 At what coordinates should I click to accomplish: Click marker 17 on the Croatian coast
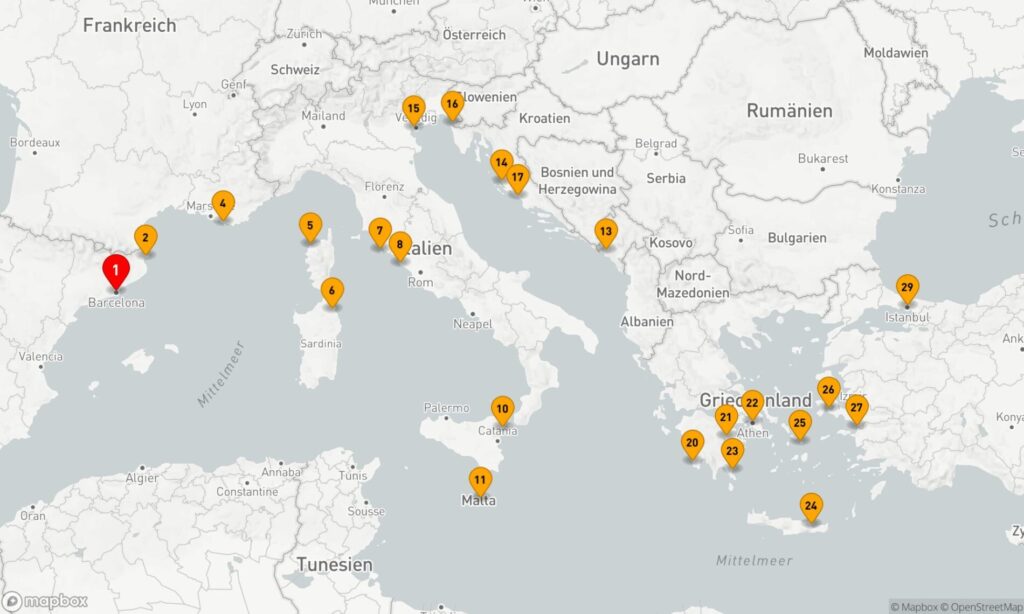517,178
